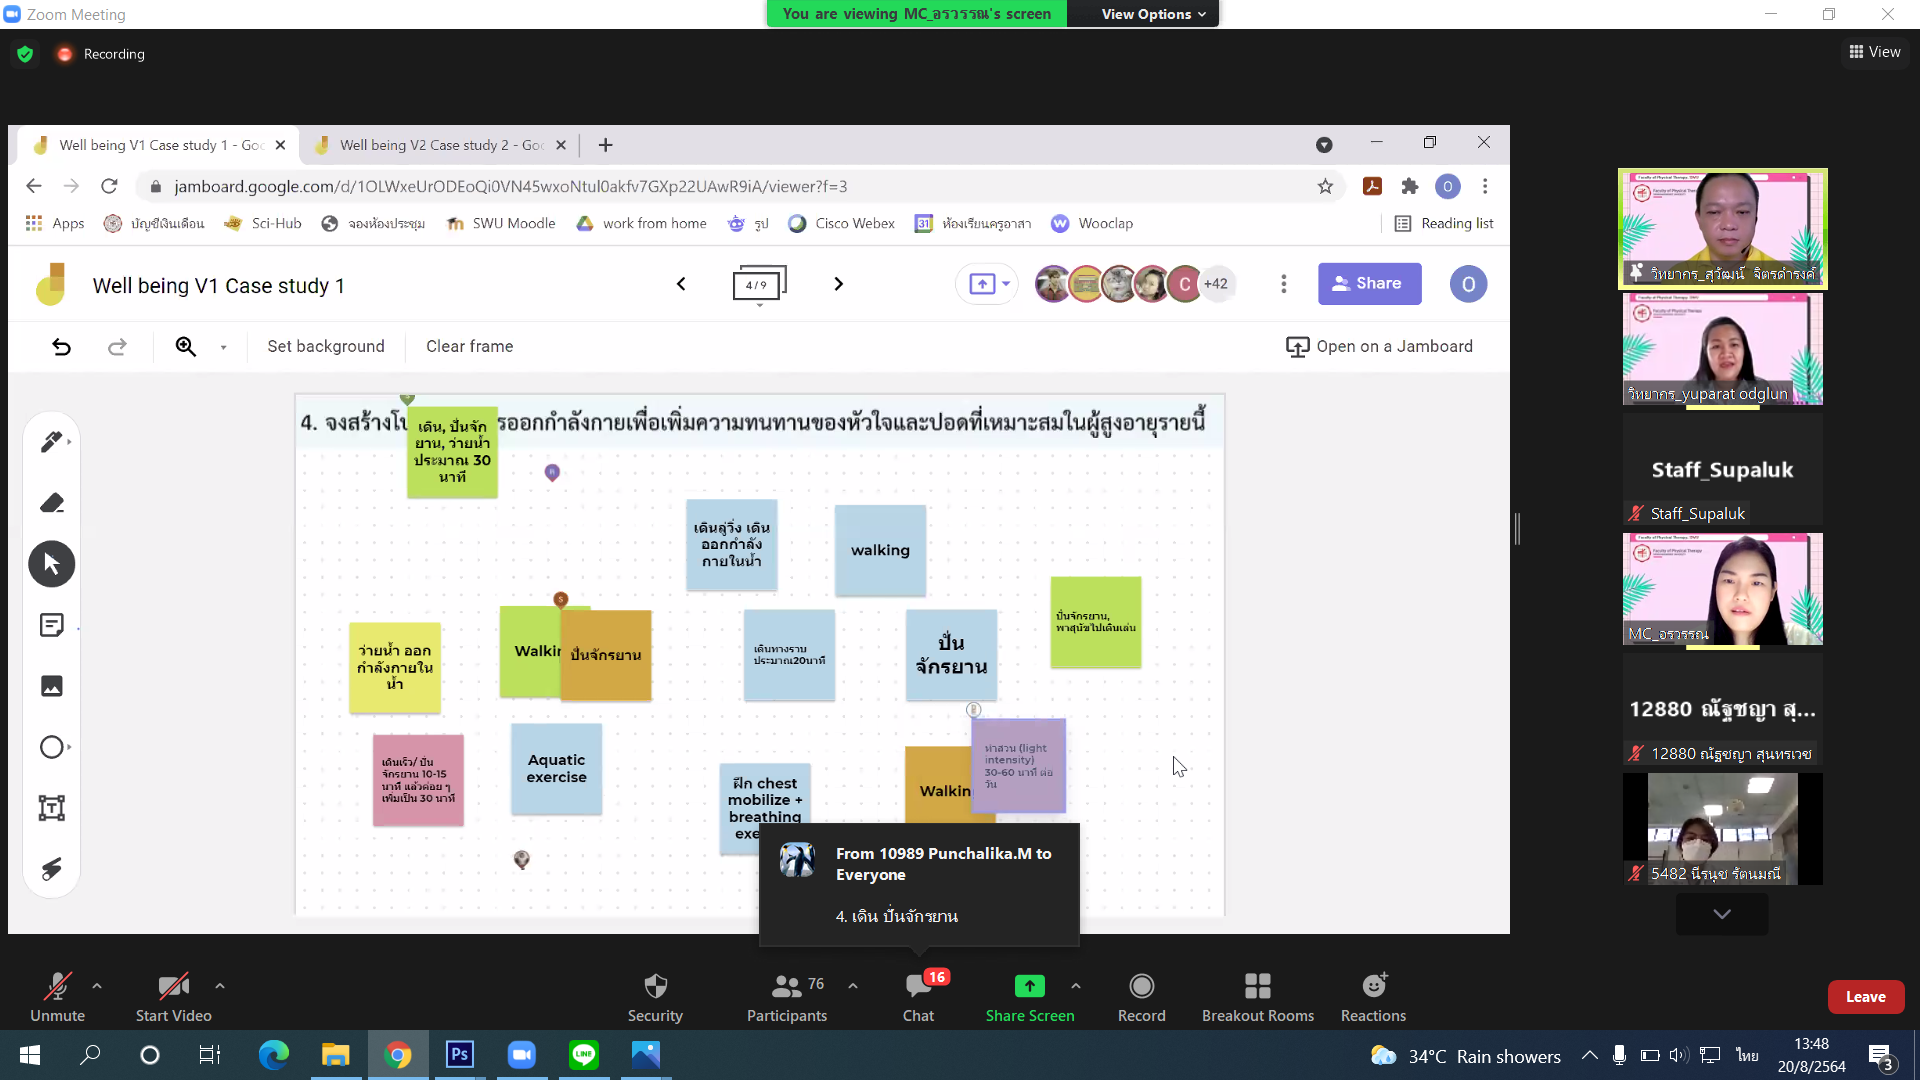1920x1080 pixels.
Task: Select the text box tool
Action: click(x=51, y=808)
